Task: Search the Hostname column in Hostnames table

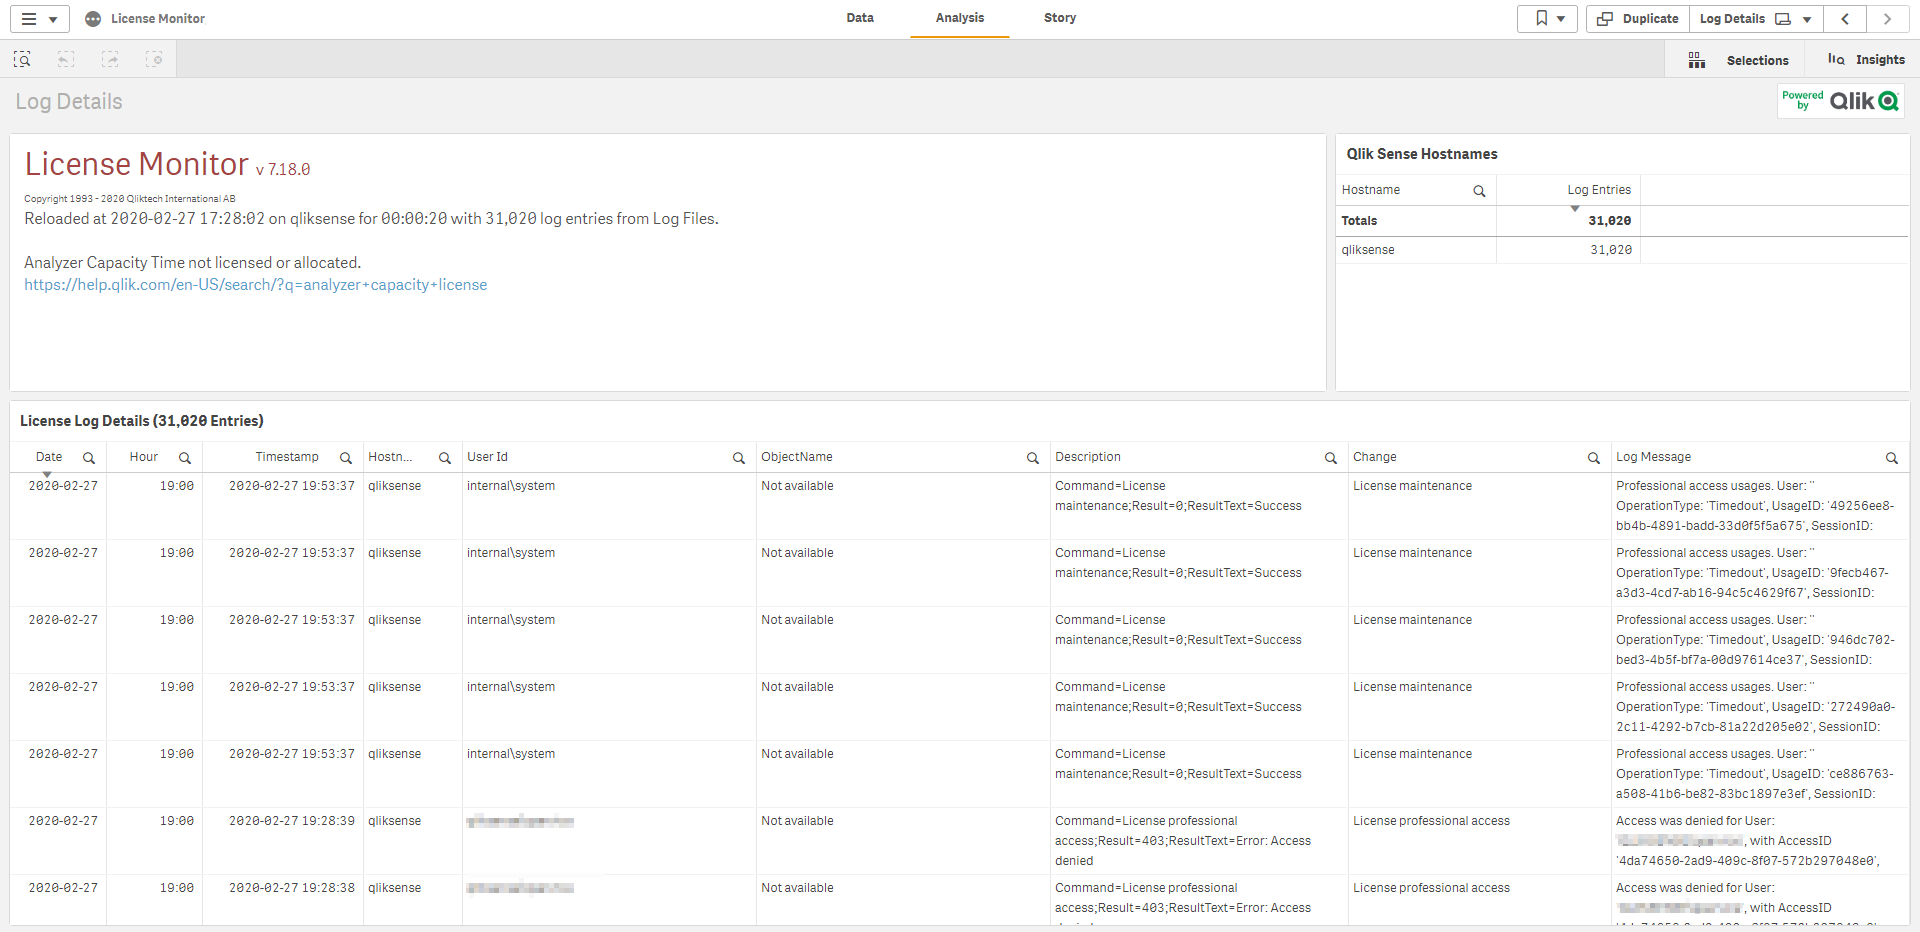Action: 1479,191
